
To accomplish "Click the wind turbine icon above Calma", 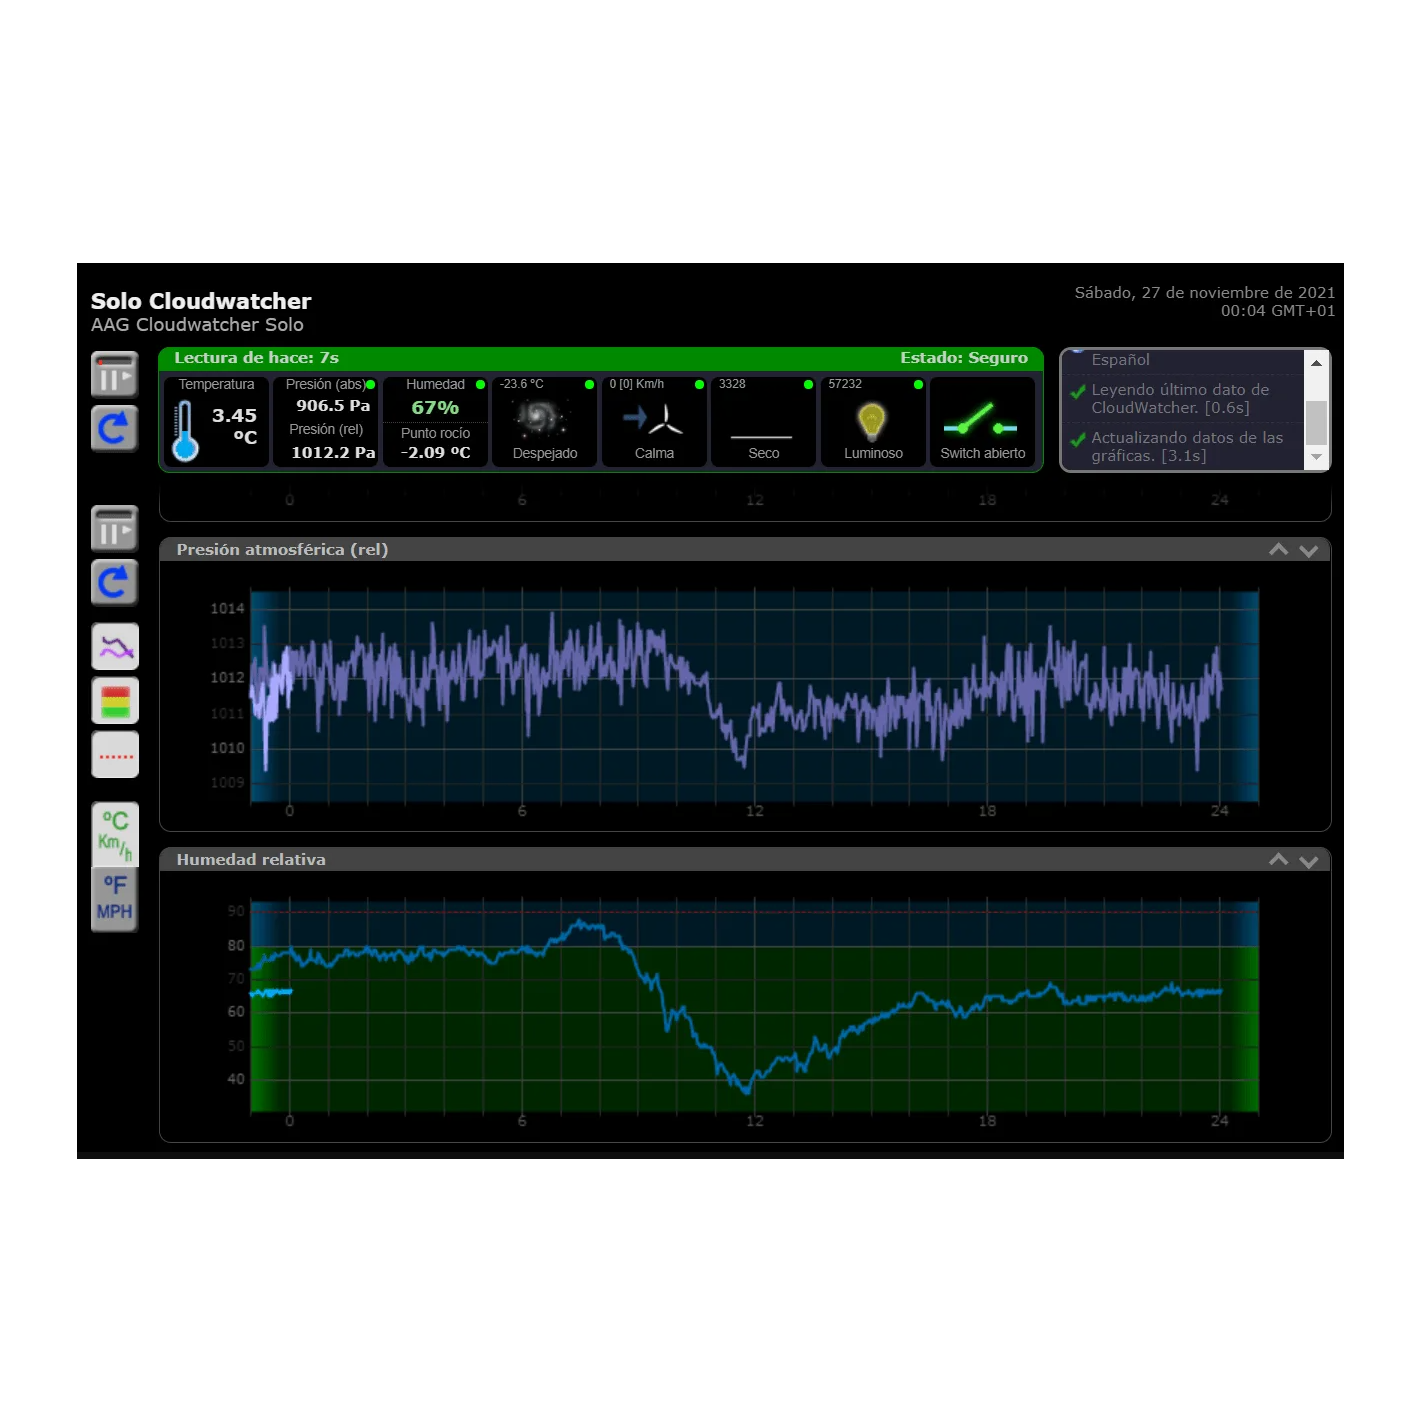I will coord(653,418).
